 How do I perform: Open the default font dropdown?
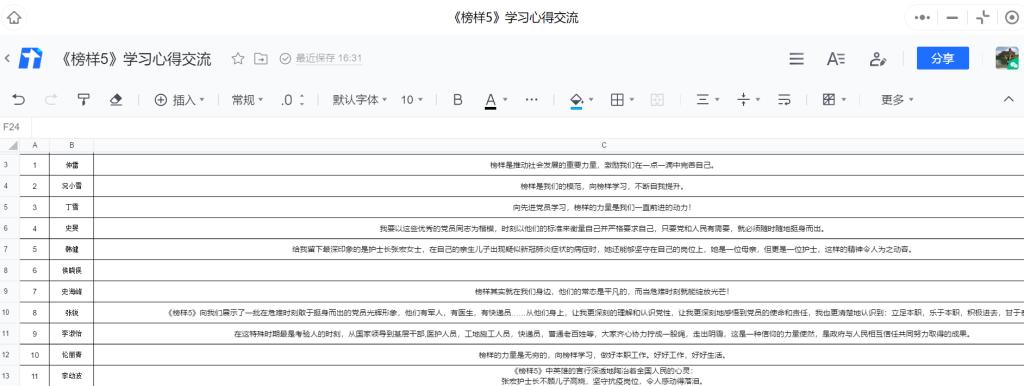(360, 99)
